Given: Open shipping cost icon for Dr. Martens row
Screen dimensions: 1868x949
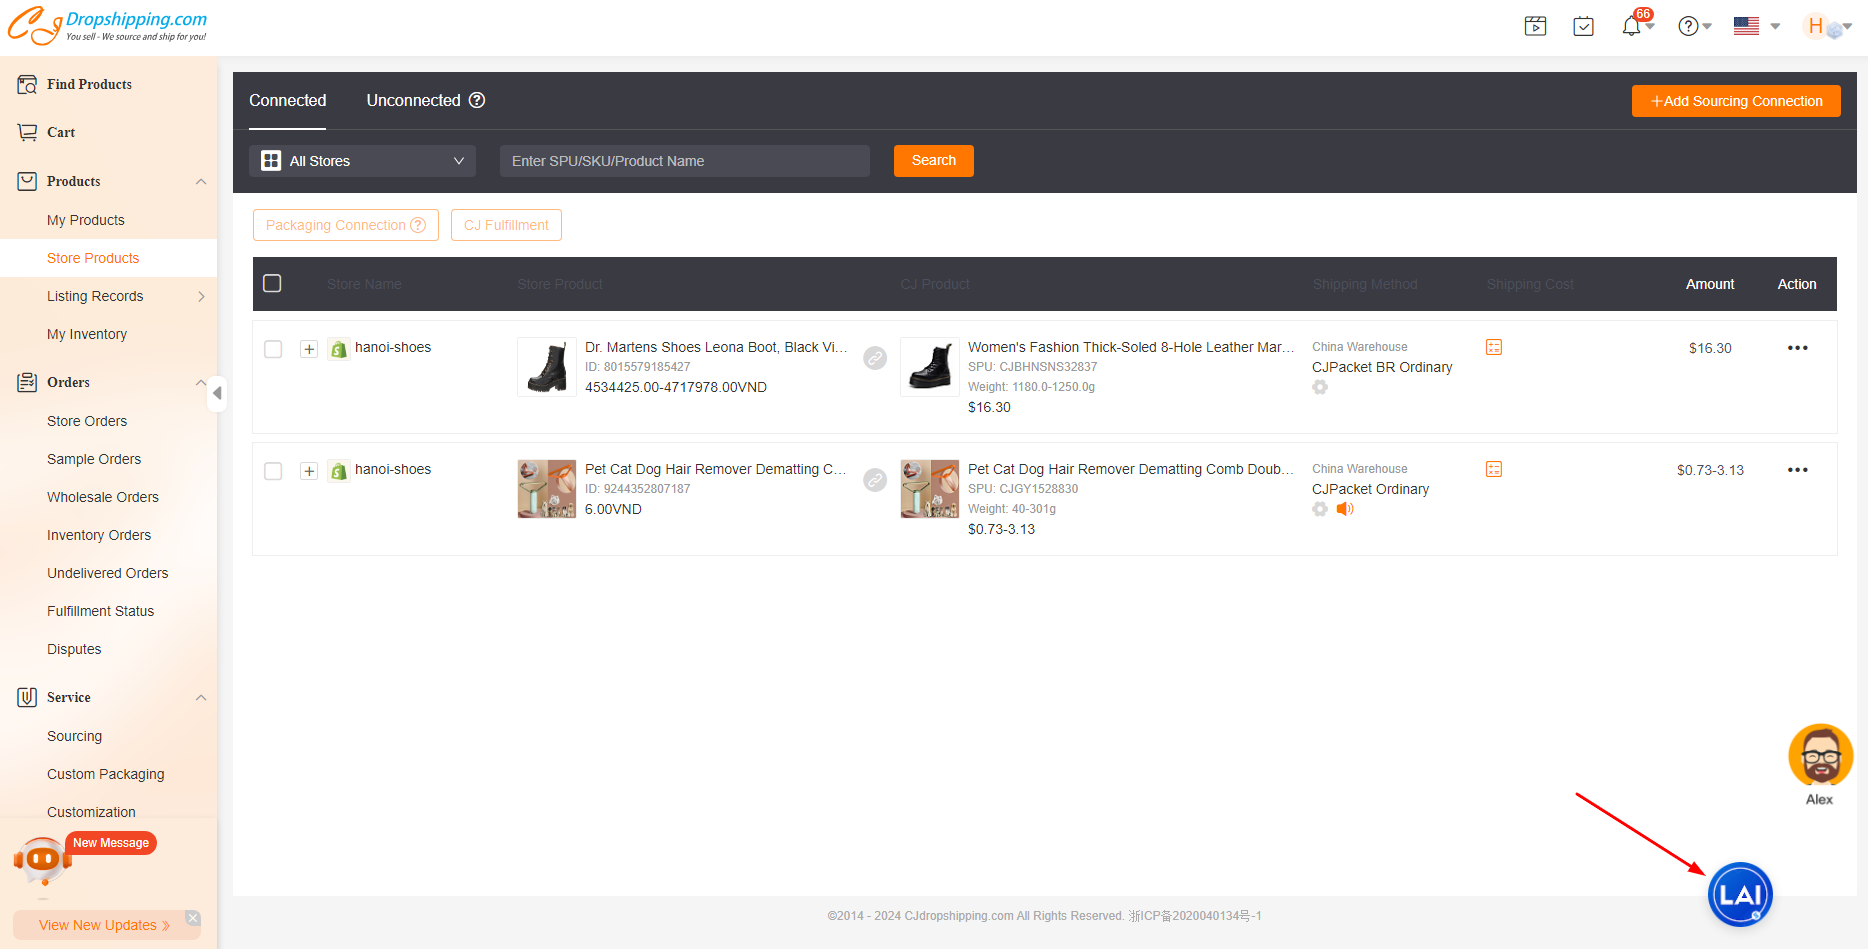Looking at the screenshot, I should tap(1494, 347).
